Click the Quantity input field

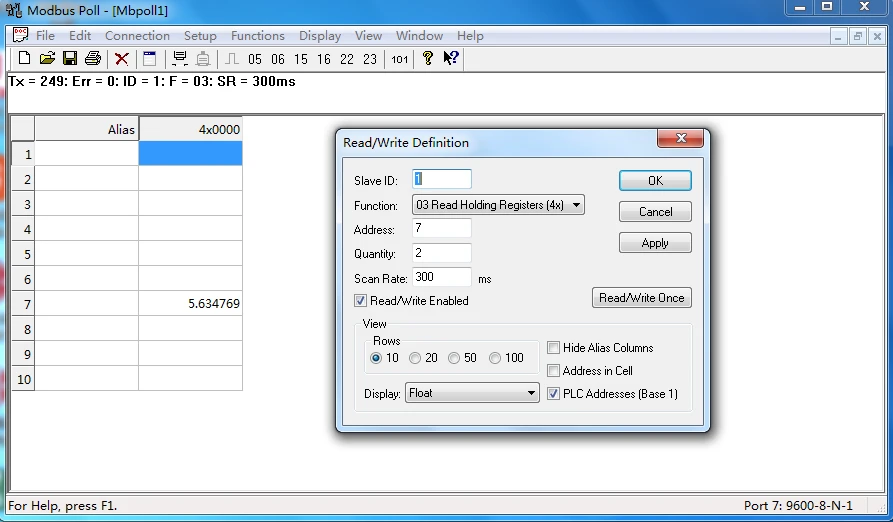441,253
